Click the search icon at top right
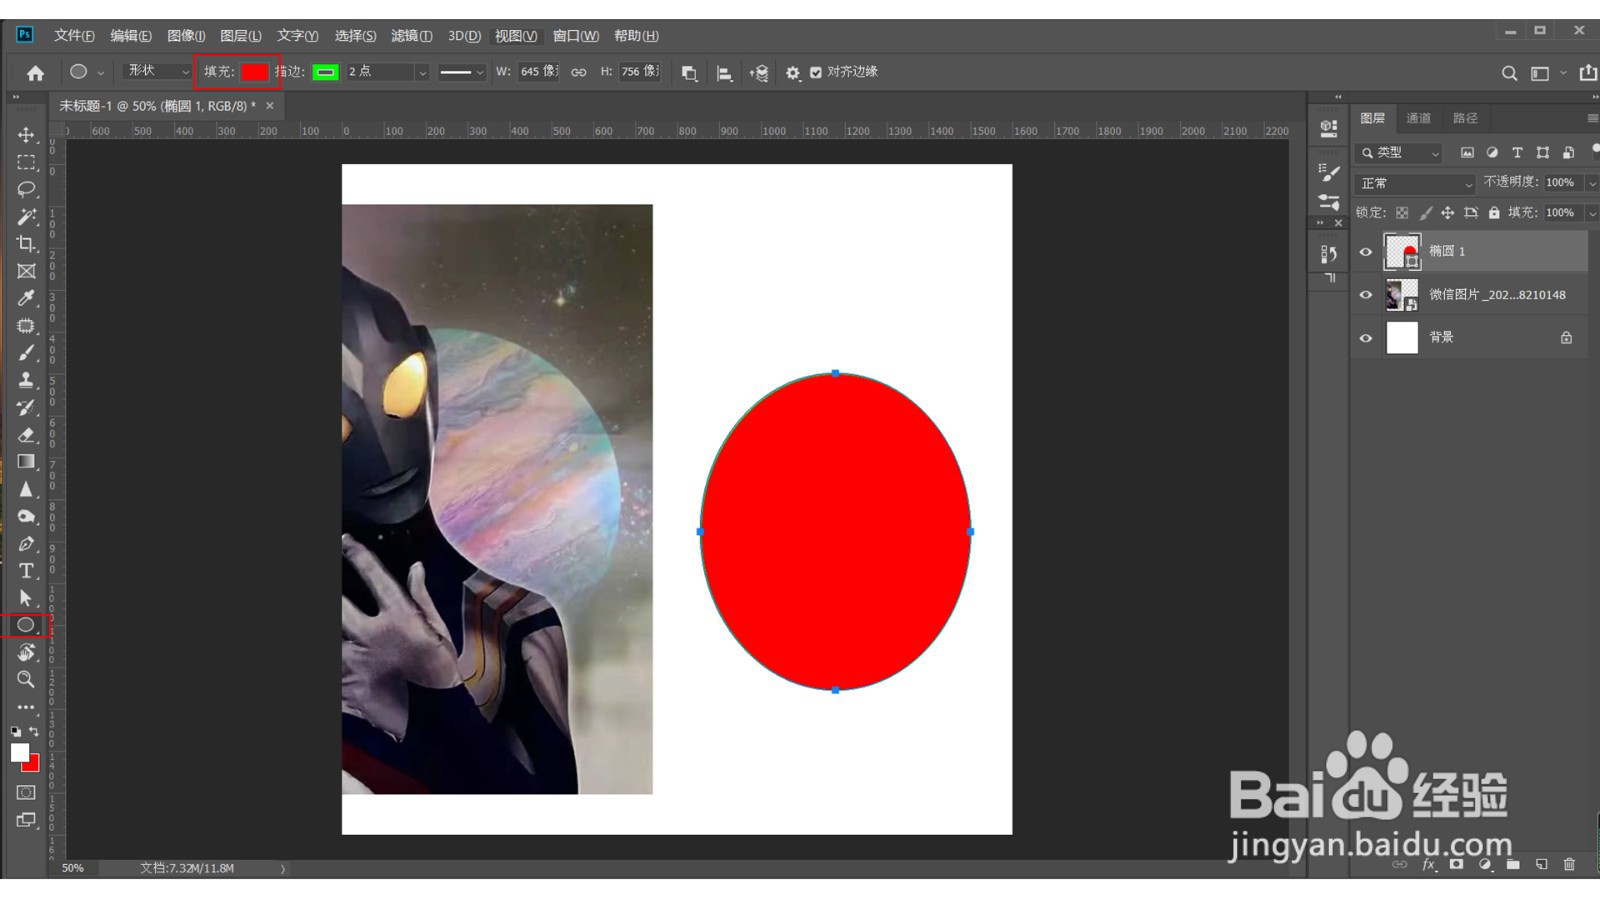This screenshot has width=1600, height=900. (1509, 73)
